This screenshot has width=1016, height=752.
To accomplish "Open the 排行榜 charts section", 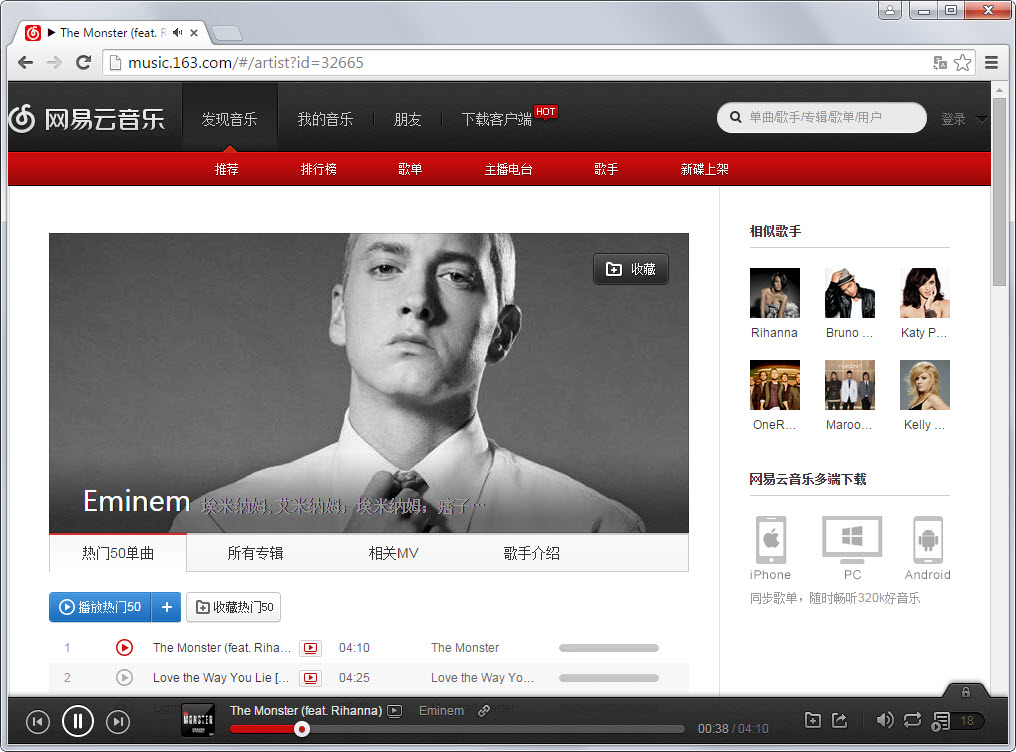I will (319, 169).
